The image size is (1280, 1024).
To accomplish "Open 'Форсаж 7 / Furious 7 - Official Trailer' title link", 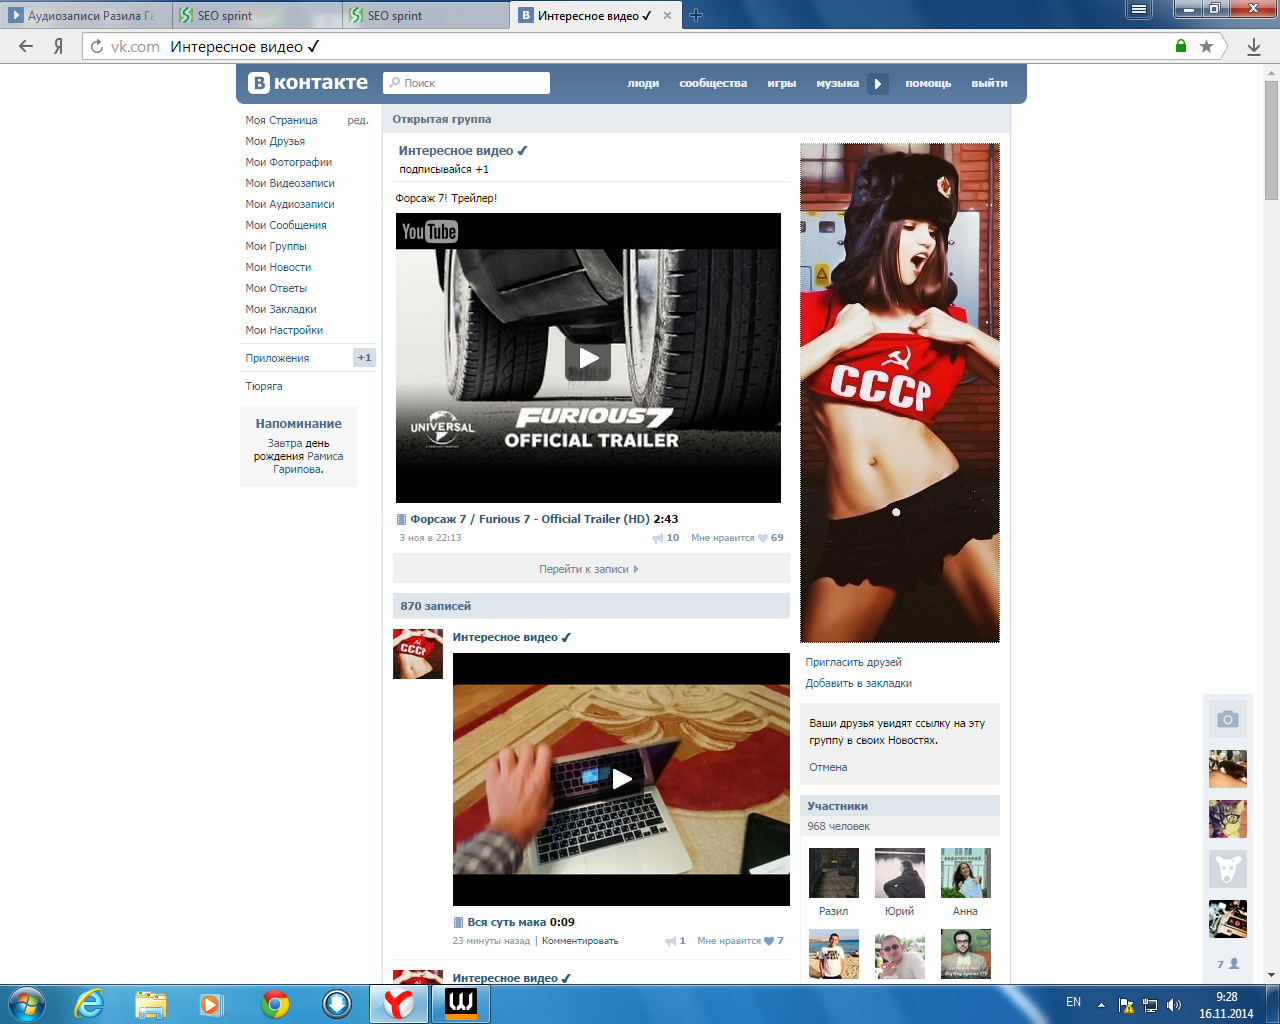I will pos(530,519).
